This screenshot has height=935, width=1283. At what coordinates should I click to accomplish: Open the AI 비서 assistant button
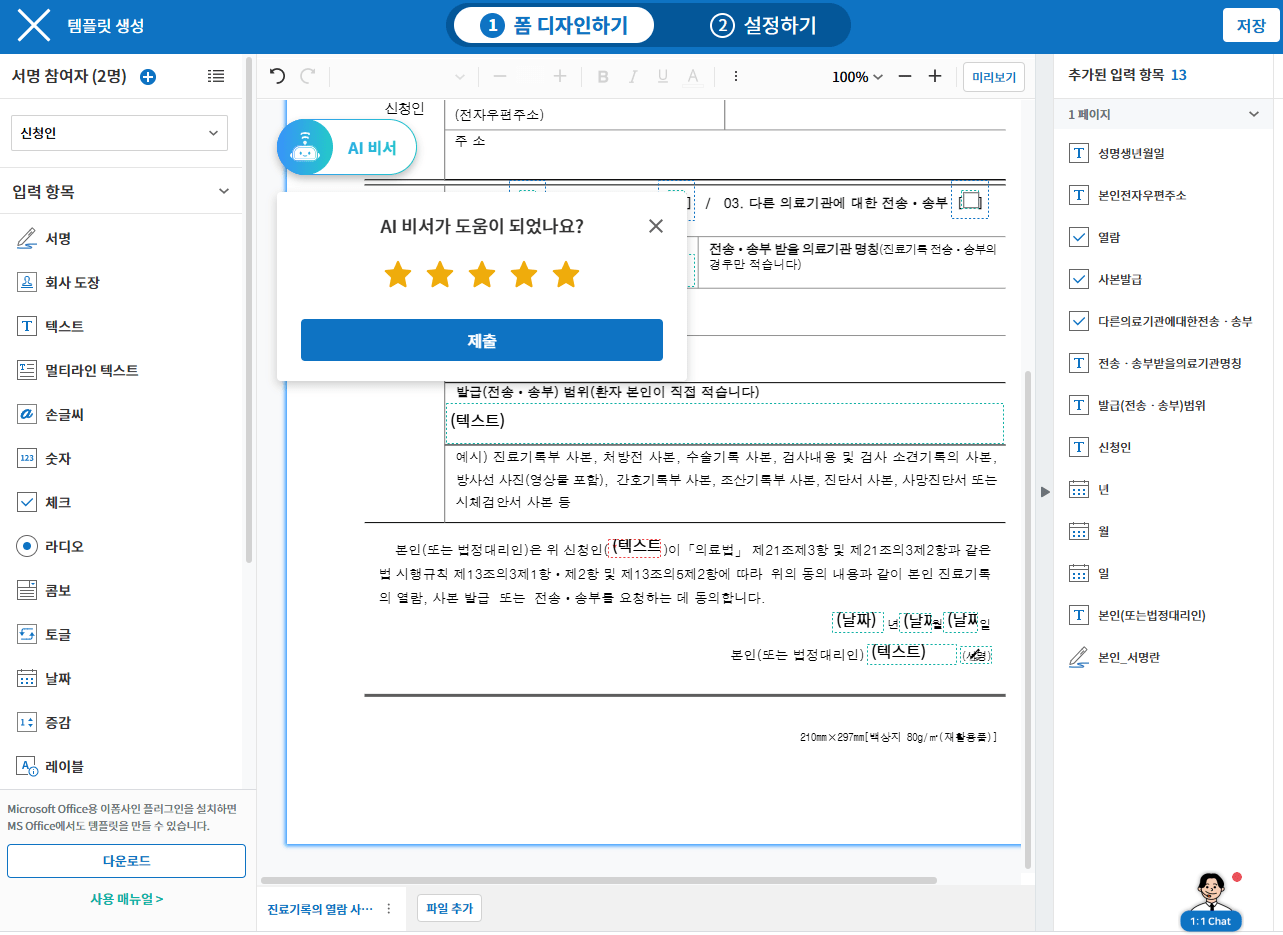coord(347,148)
